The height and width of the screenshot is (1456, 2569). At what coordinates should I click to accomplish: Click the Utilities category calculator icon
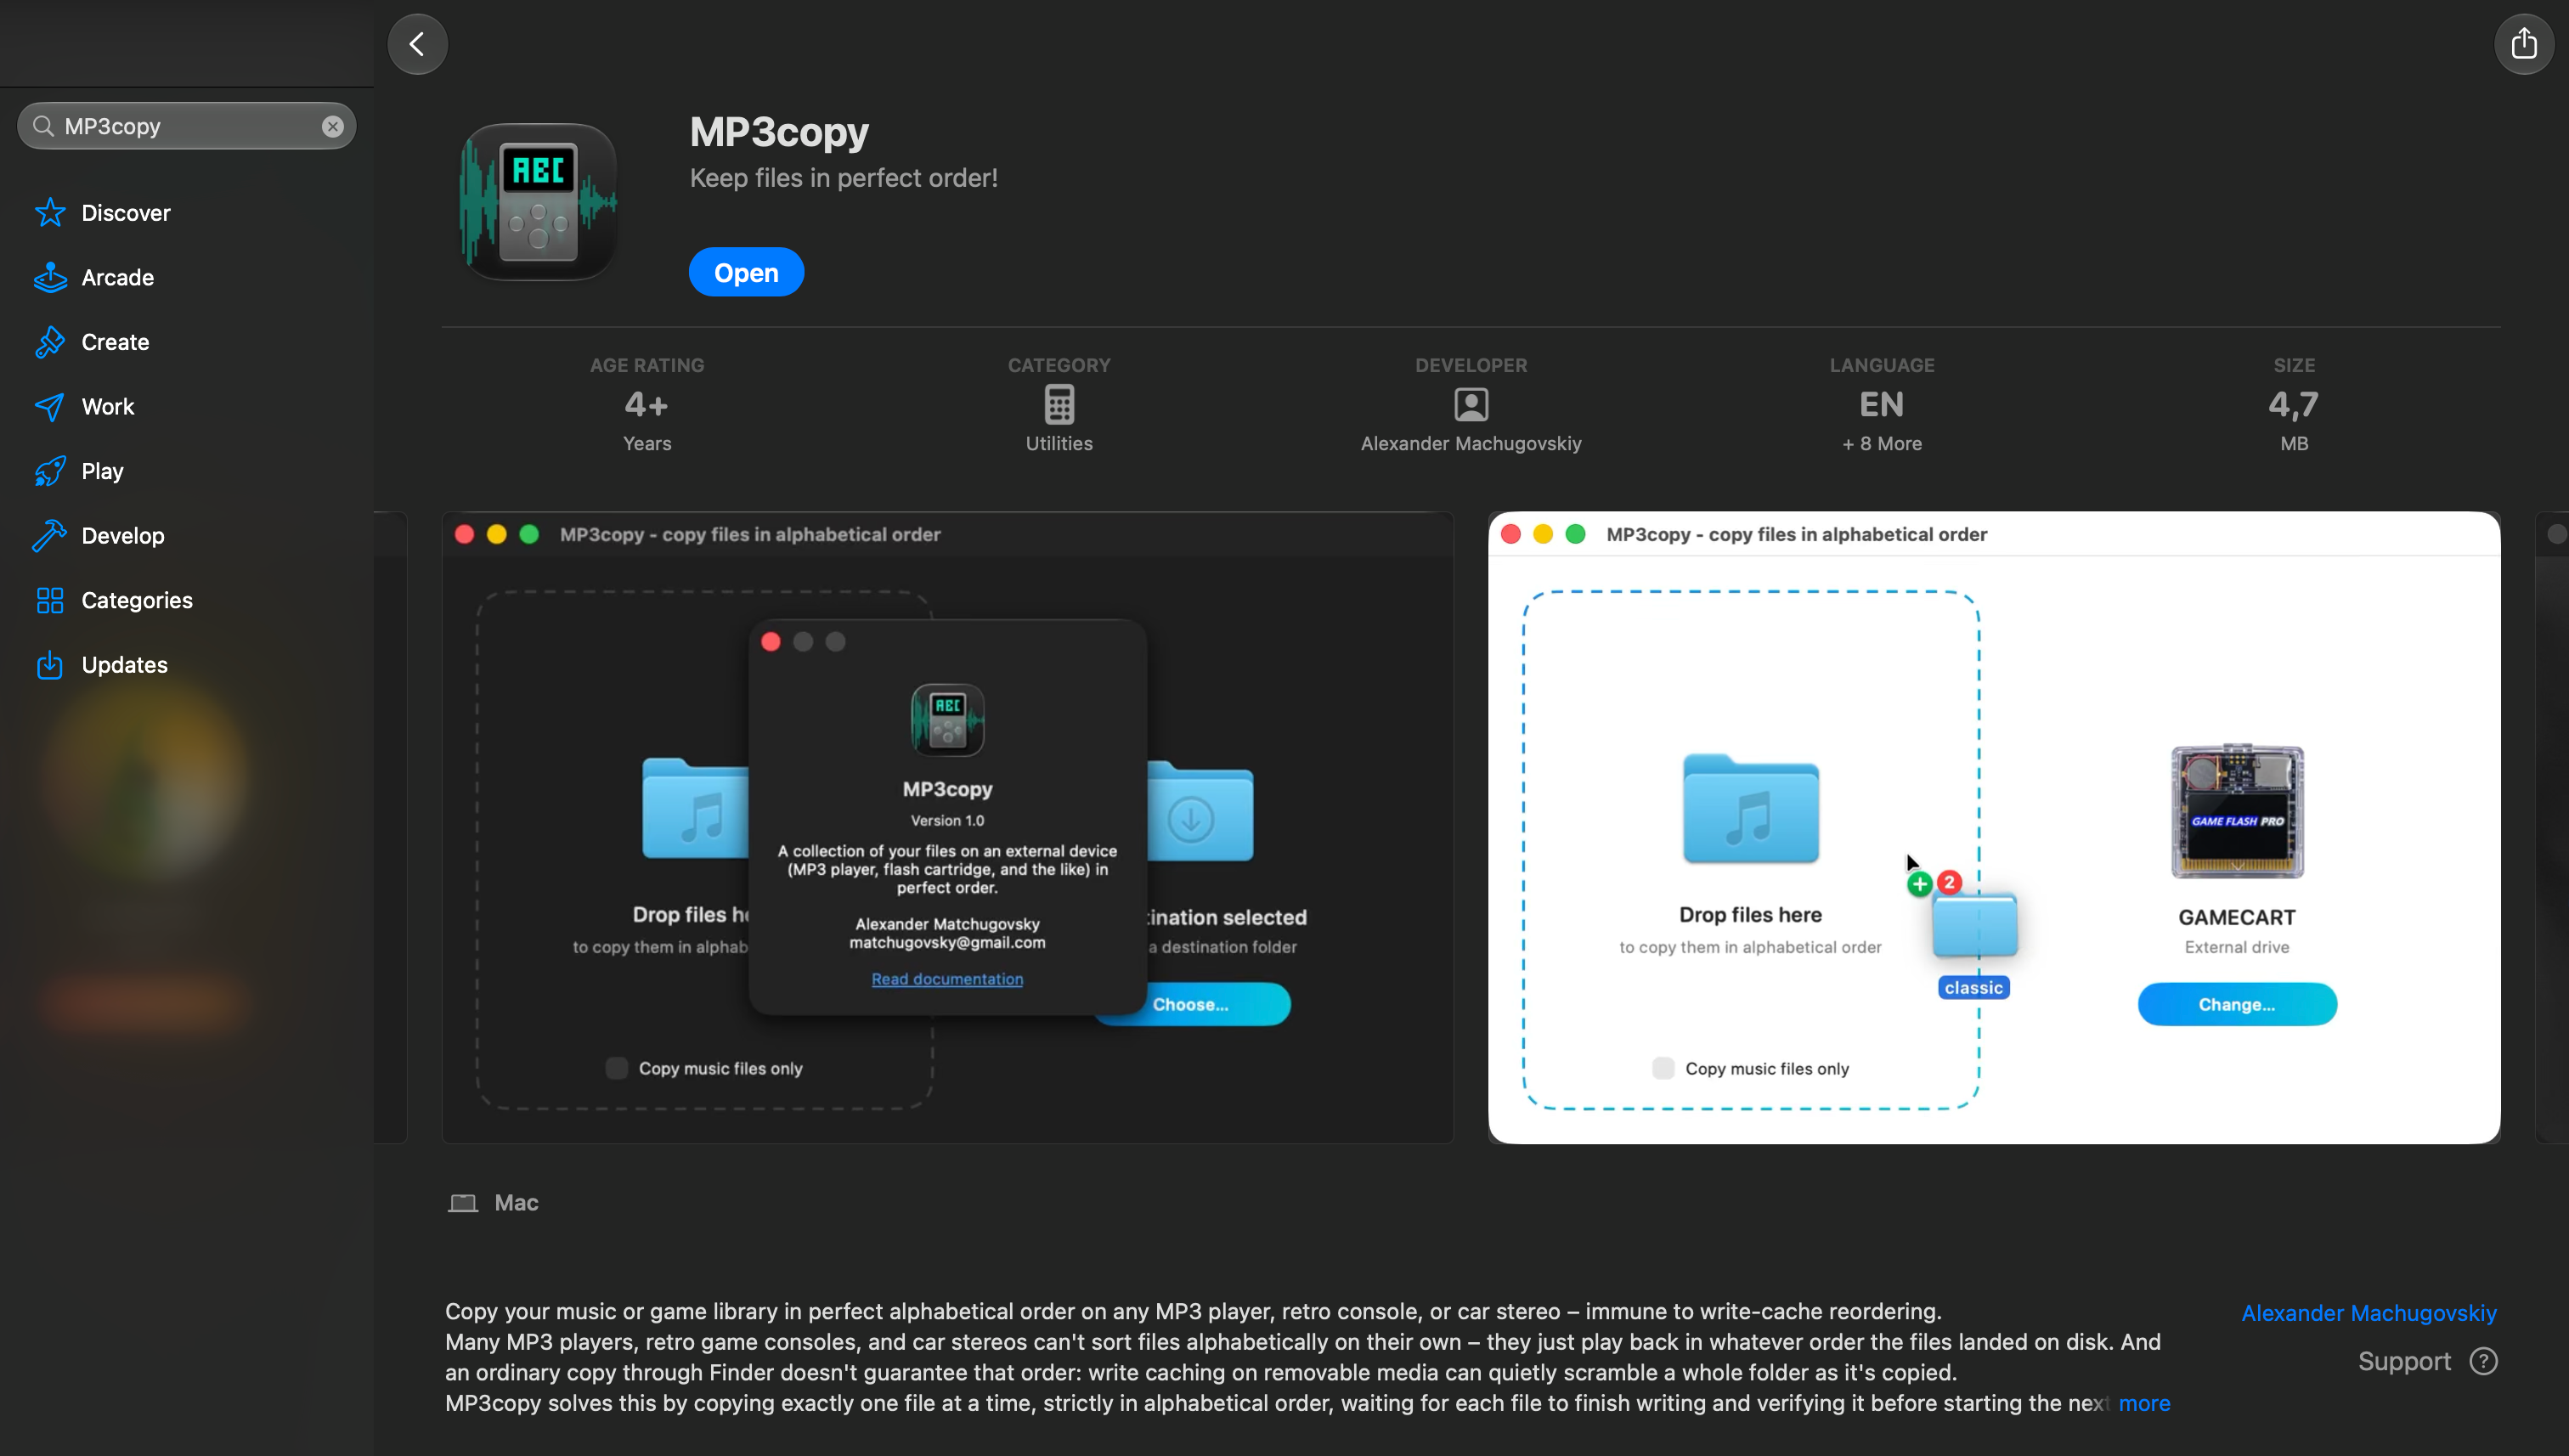pyautogui.click(x=1059, y=404)
